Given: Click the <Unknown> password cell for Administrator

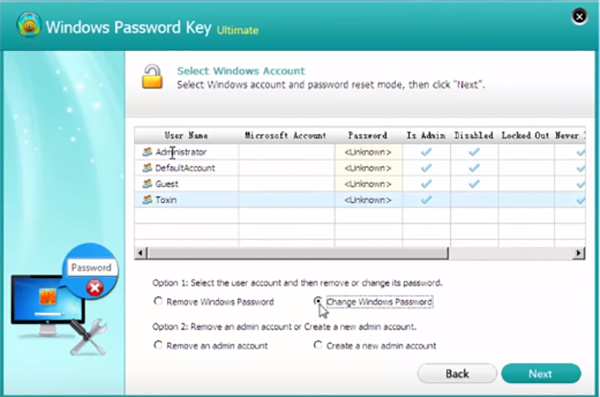Looking at the screenshot, I should [x=368, y=152].
